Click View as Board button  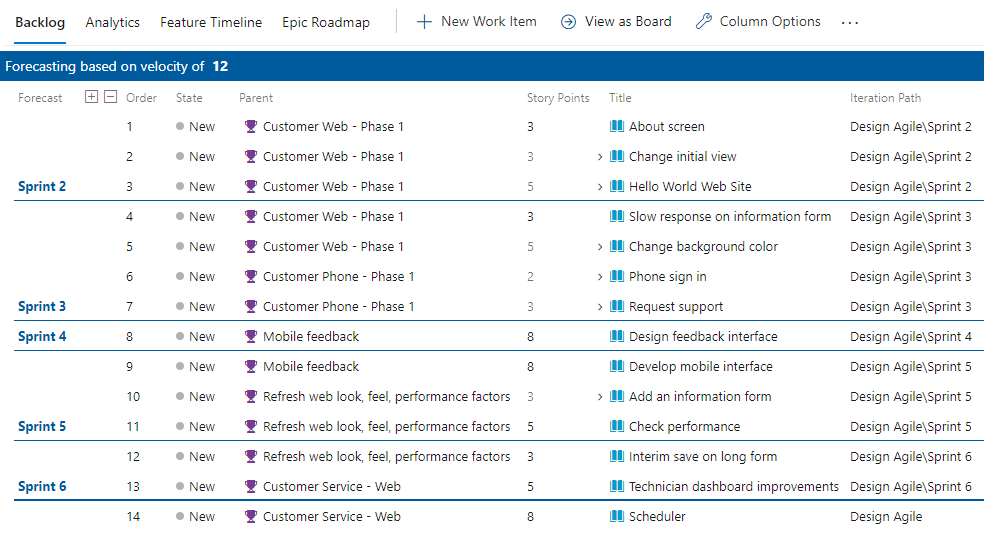616,22
